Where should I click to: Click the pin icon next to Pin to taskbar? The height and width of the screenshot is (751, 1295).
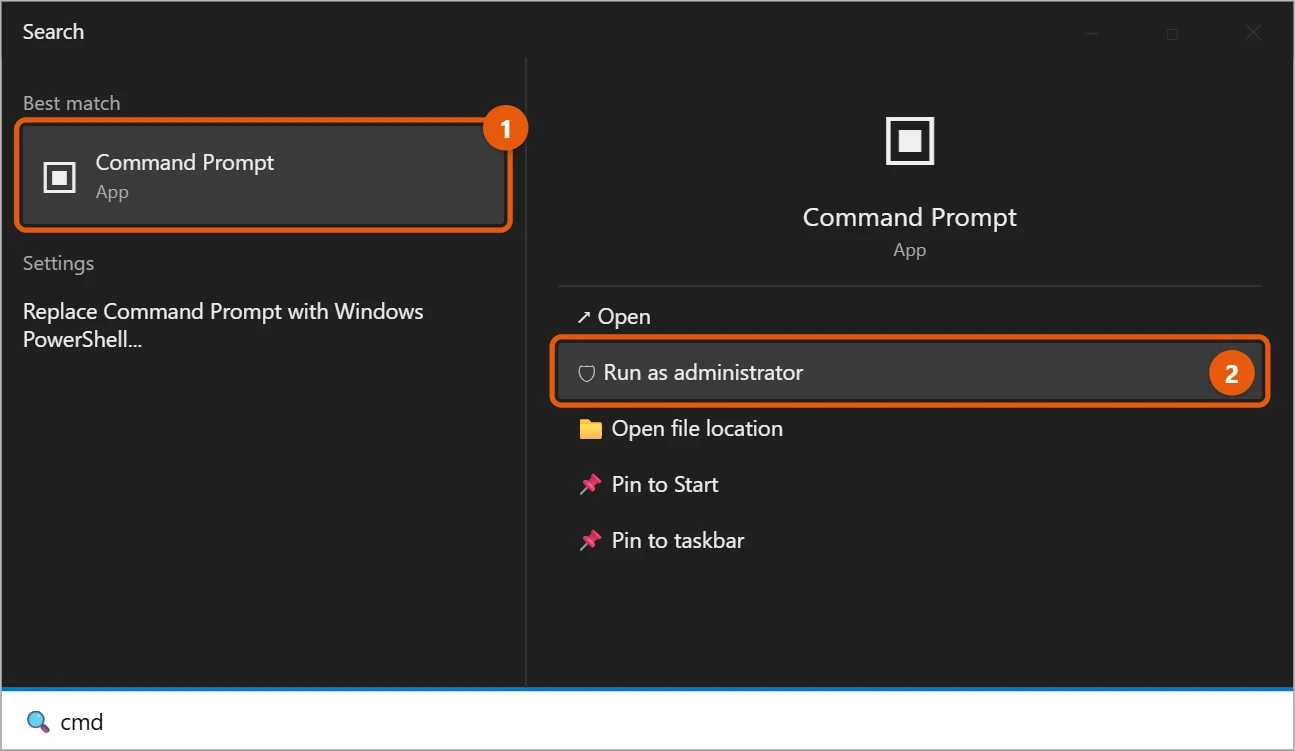(591, 540)
